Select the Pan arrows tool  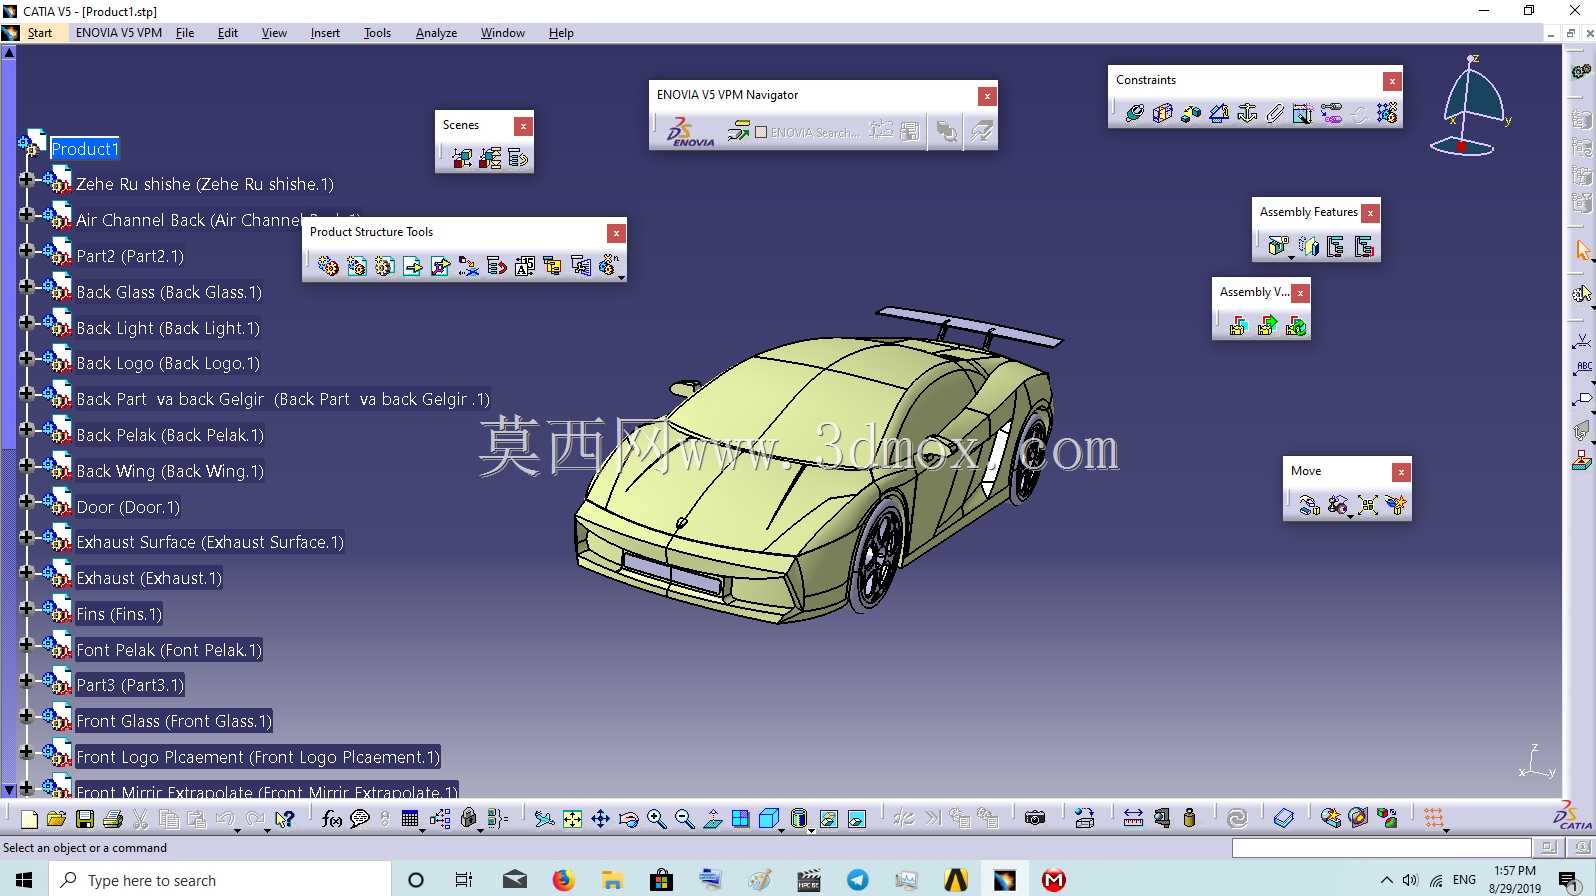pyautogui.click(x=600, y=819)
